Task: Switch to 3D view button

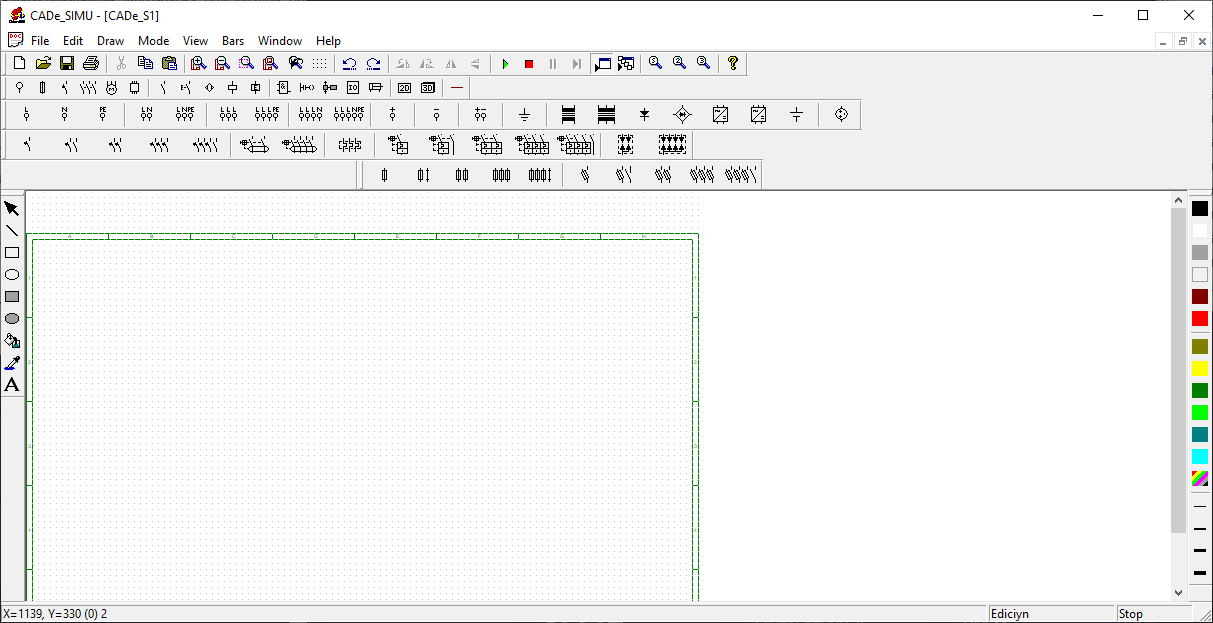Action: 428,88
